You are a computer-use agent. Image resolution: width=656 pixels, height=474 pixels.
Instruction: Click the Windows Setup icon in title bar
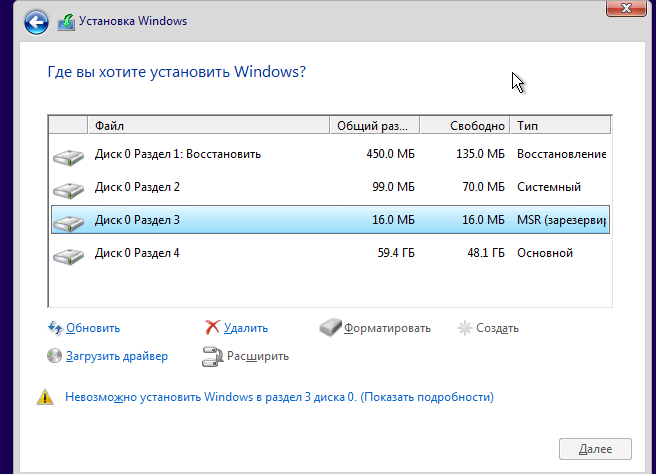pyautogui.click(x=66, y=22)
